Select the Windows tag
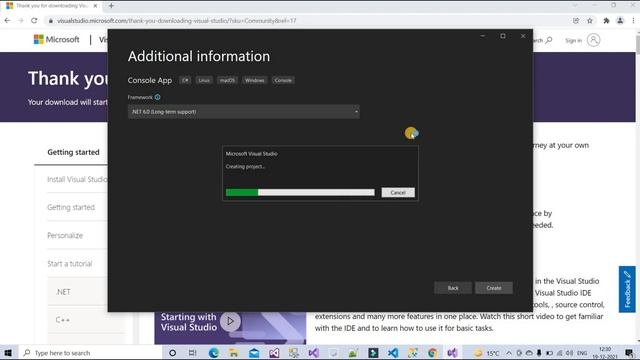The height and width of the screenshot is (360, 640). pyautogui.click(x=255, y=80)
